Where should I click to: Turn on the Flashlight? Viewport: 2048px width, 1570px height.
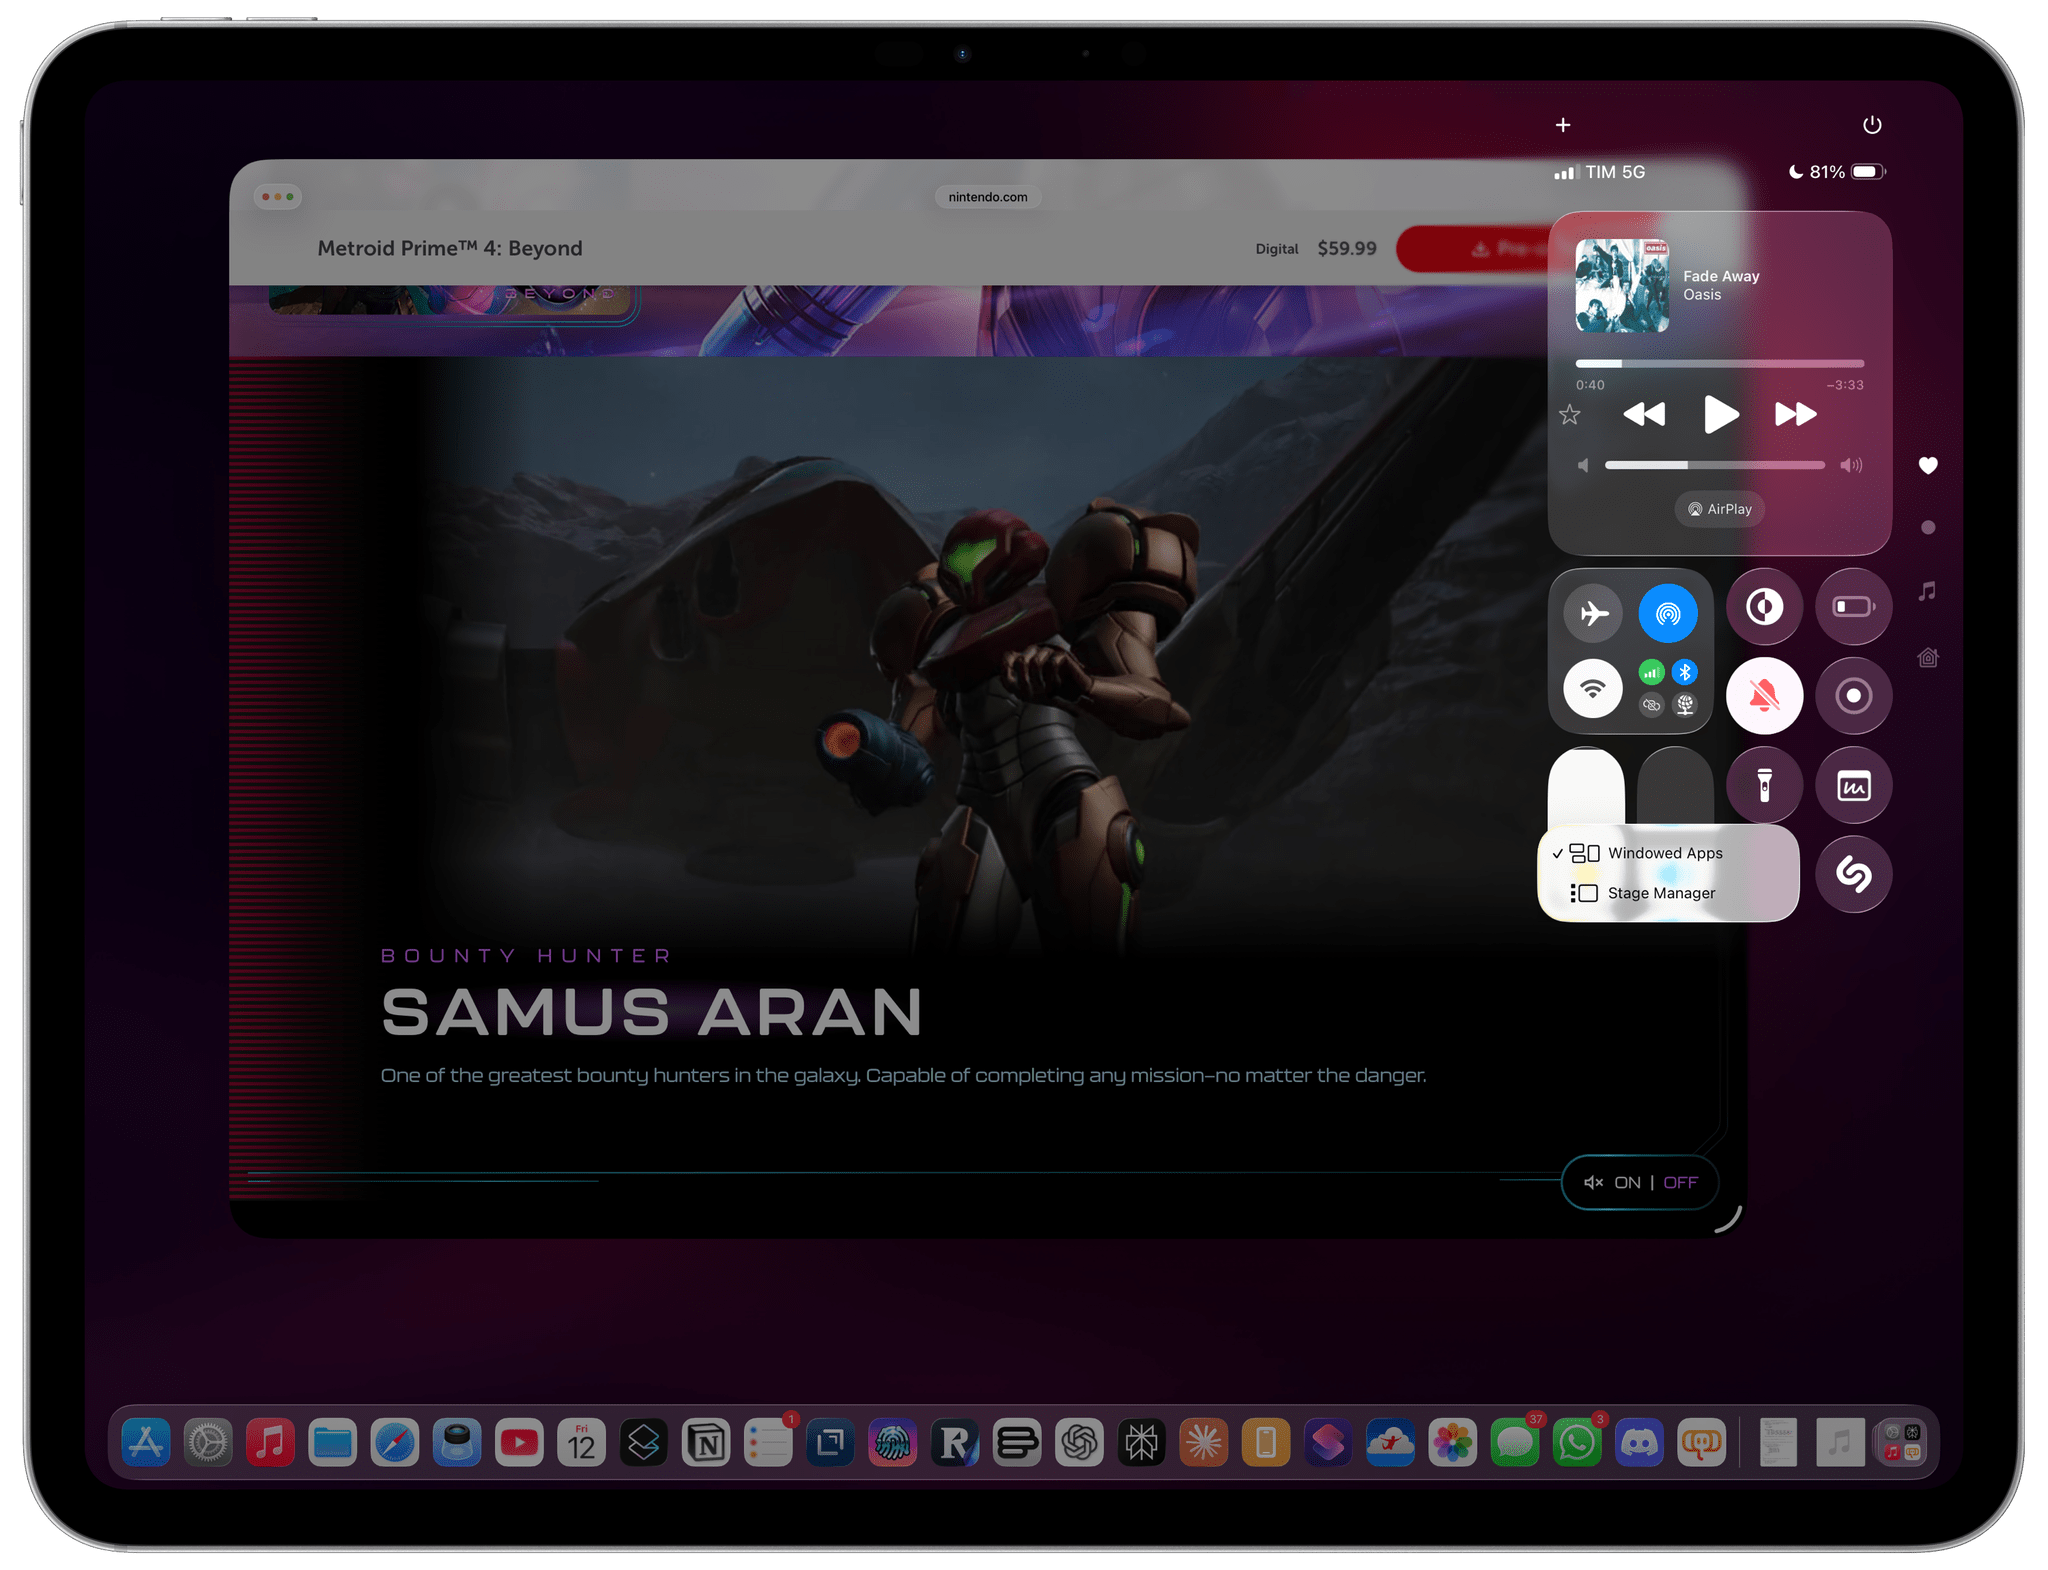1766,785
